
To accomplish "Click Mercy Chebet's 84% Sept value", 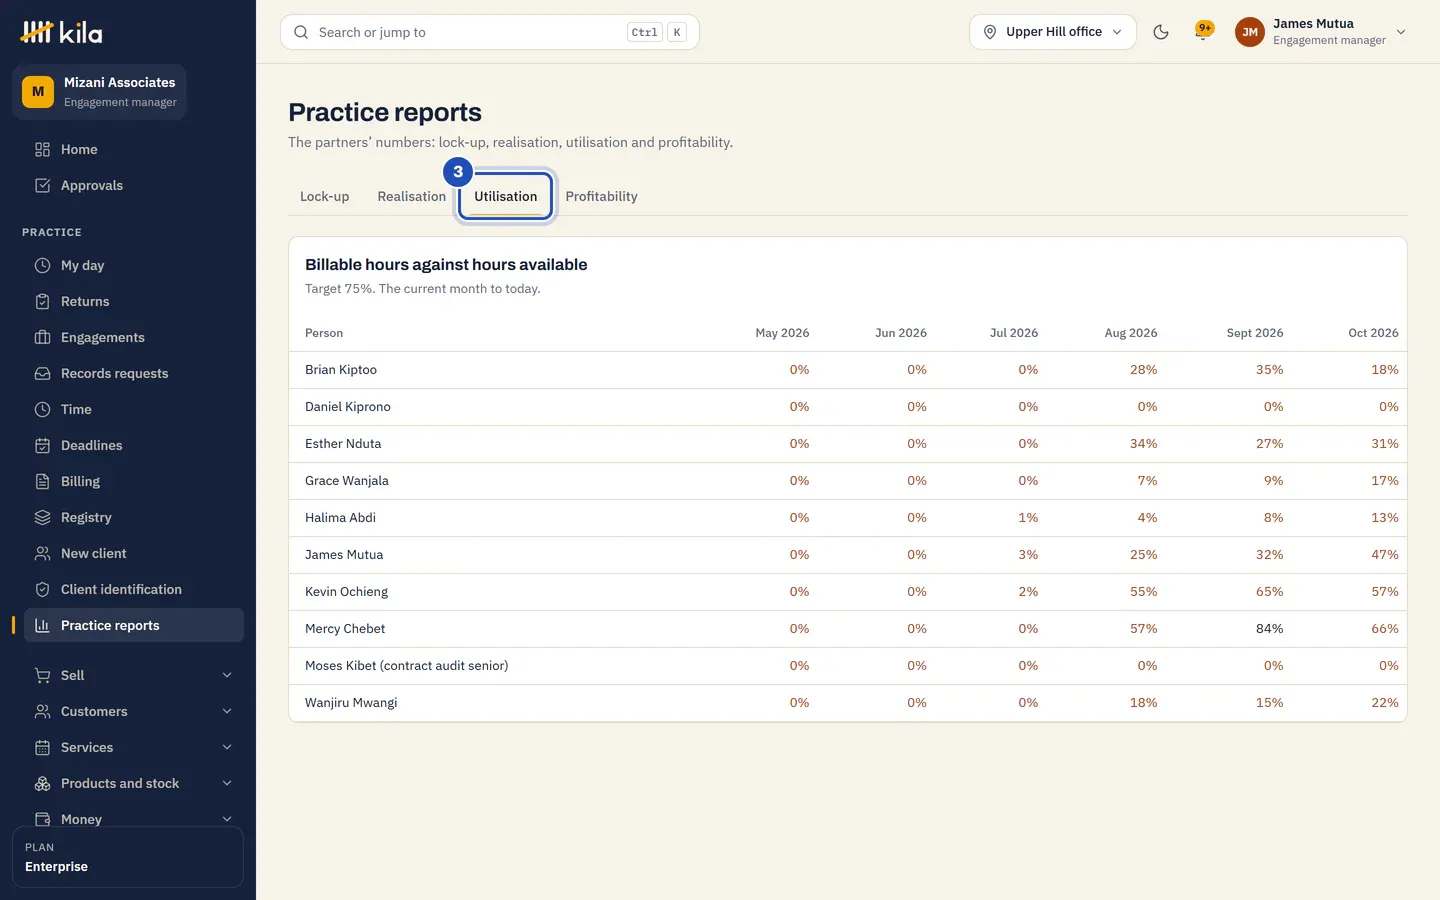I will [1269, 629].
